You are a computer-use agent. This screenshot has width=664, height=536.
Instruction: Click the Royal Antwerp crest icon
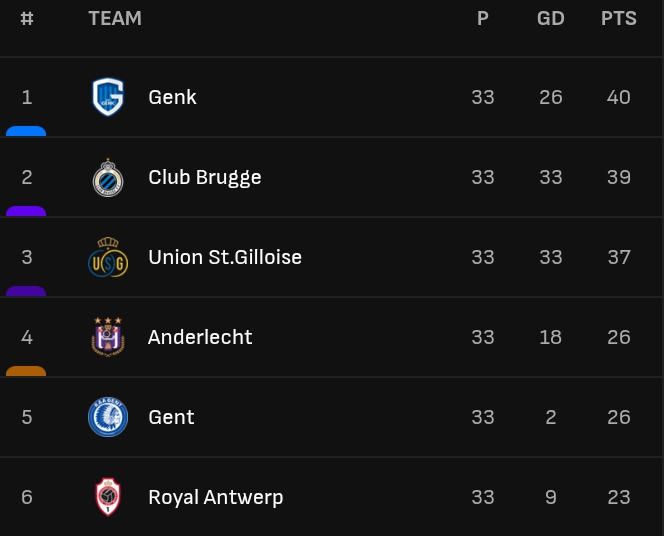point(108,497)
